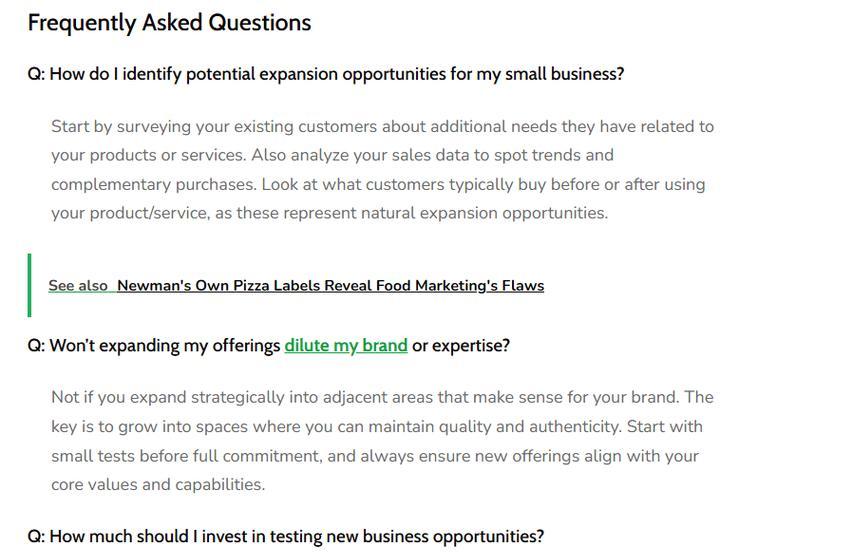Click 'Newman's Own' at the link start

[x=173, y=286]
